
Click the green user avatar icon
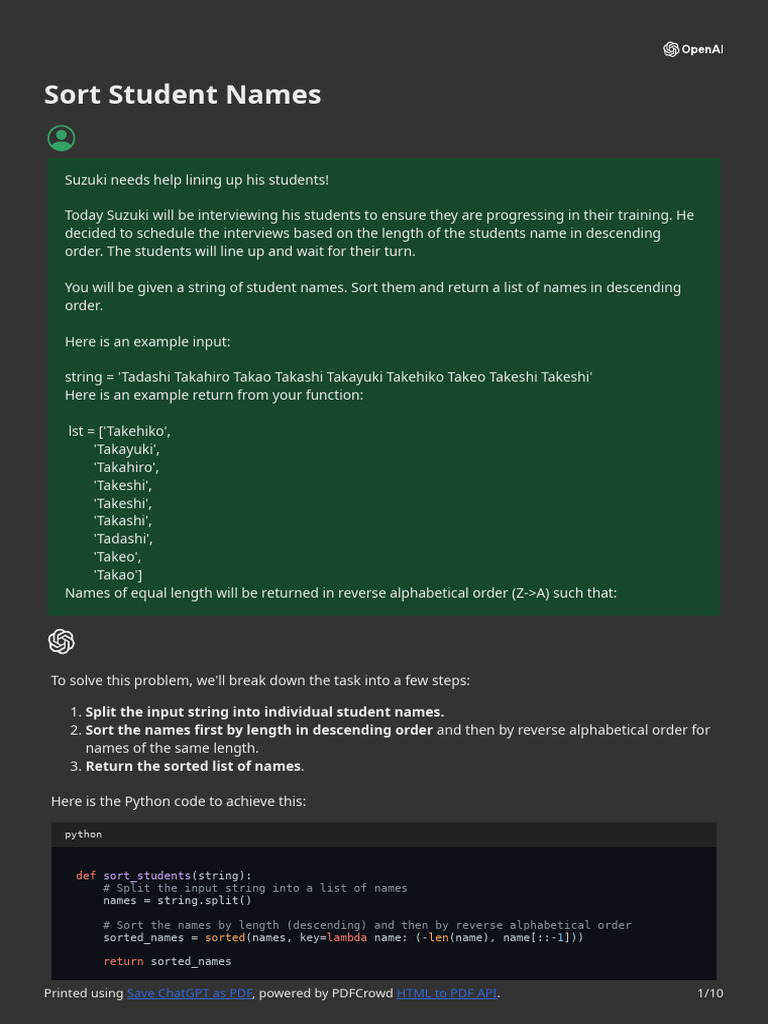click(x=61, y=139)
